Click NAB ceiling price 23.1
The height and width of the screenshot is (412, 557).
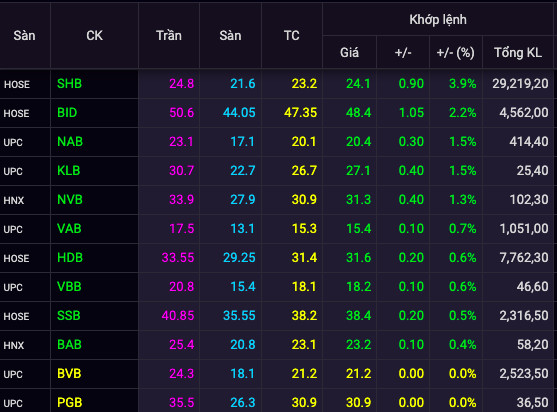pyautogui.click(x=181, y=142)
